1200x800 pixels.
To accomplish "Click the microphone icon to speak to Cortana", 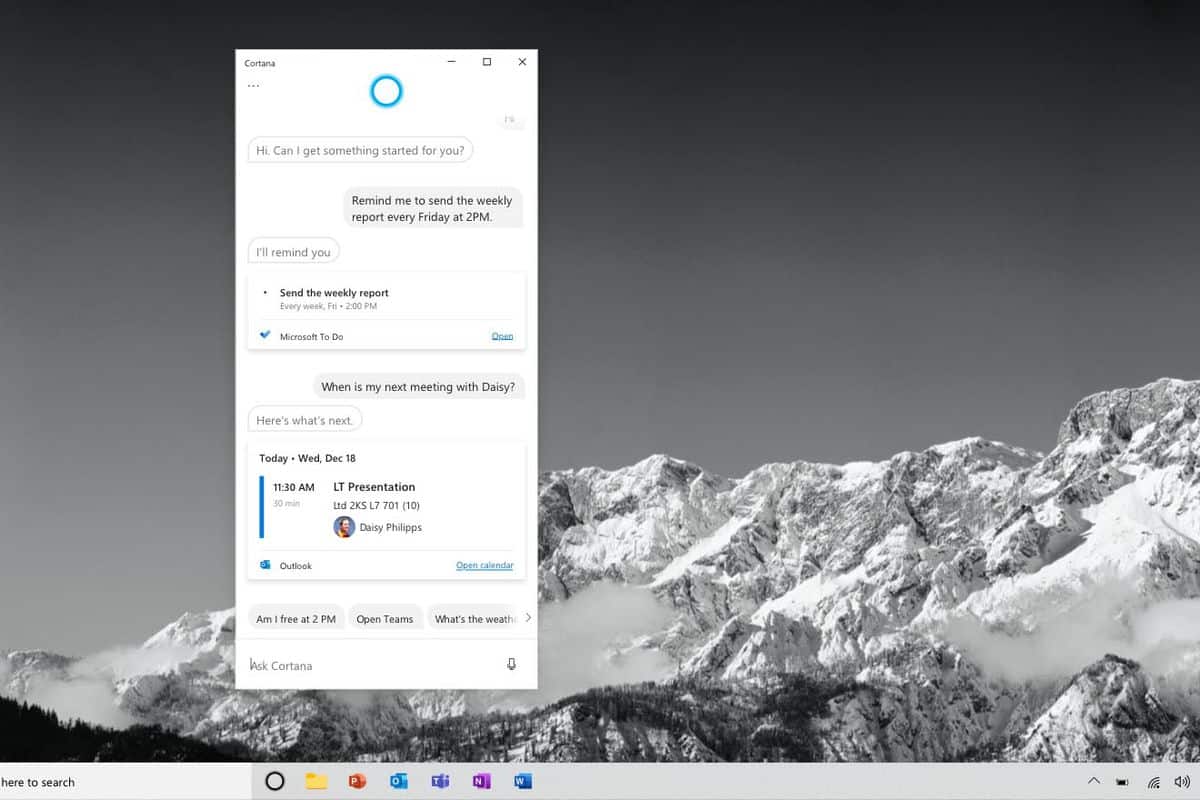I will point(511,664).
